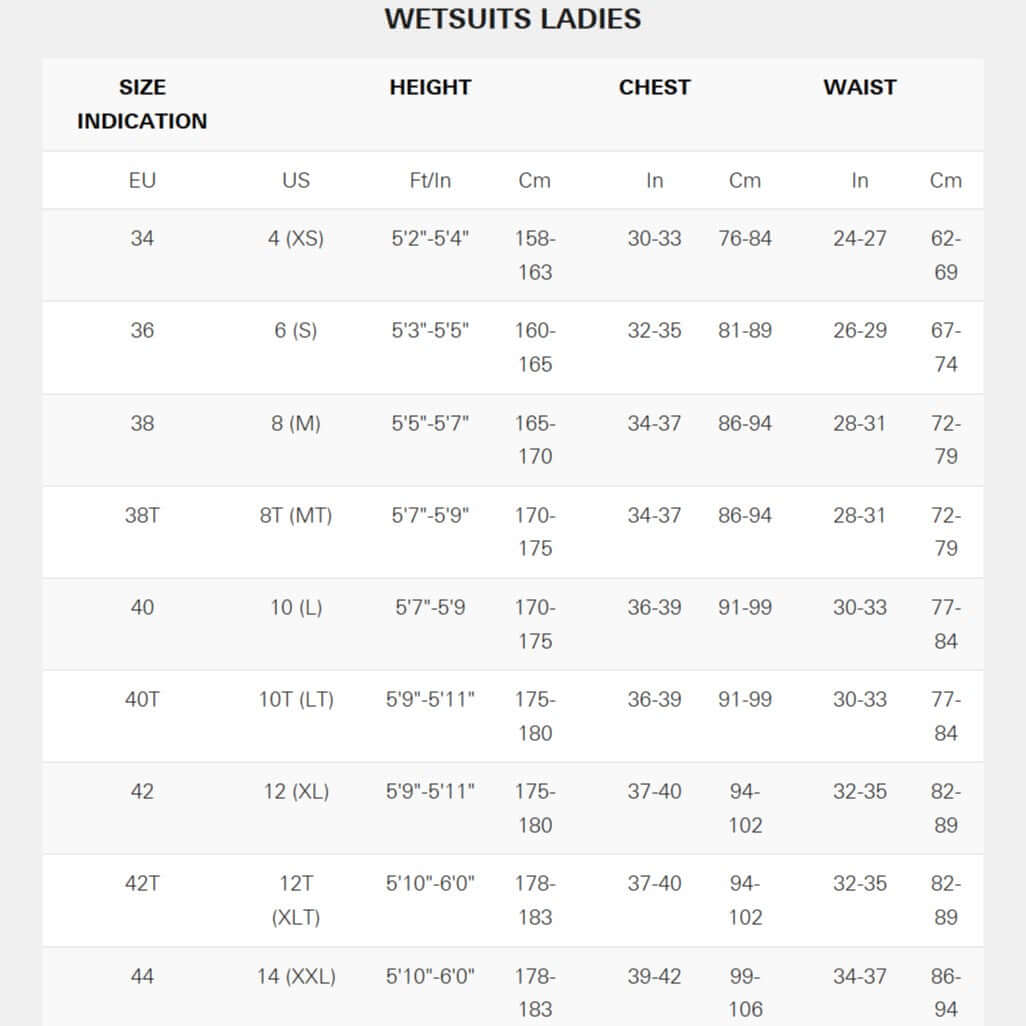1026x1026 pixels.
Task: Select the 6 (S) US size cell
Action: (296, 331)
